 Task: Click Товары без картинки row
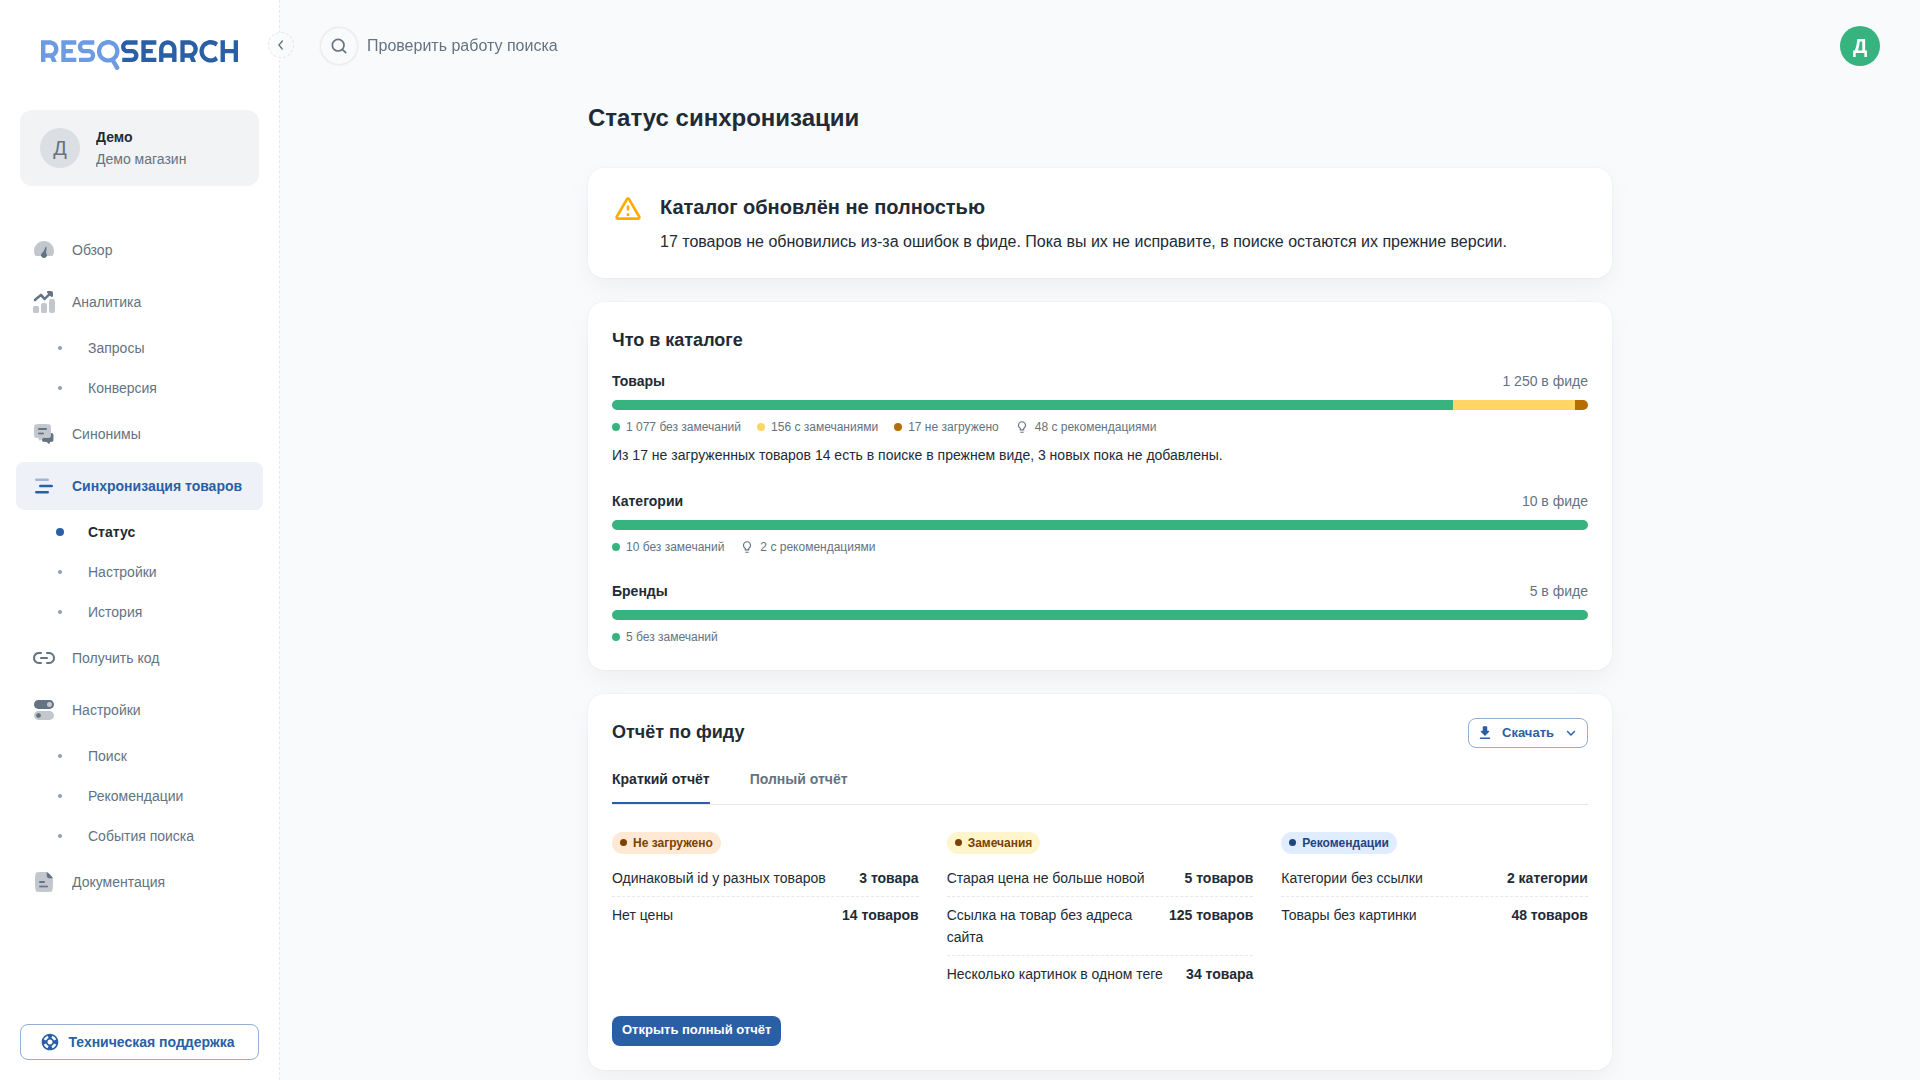[x=1434, y=915]
